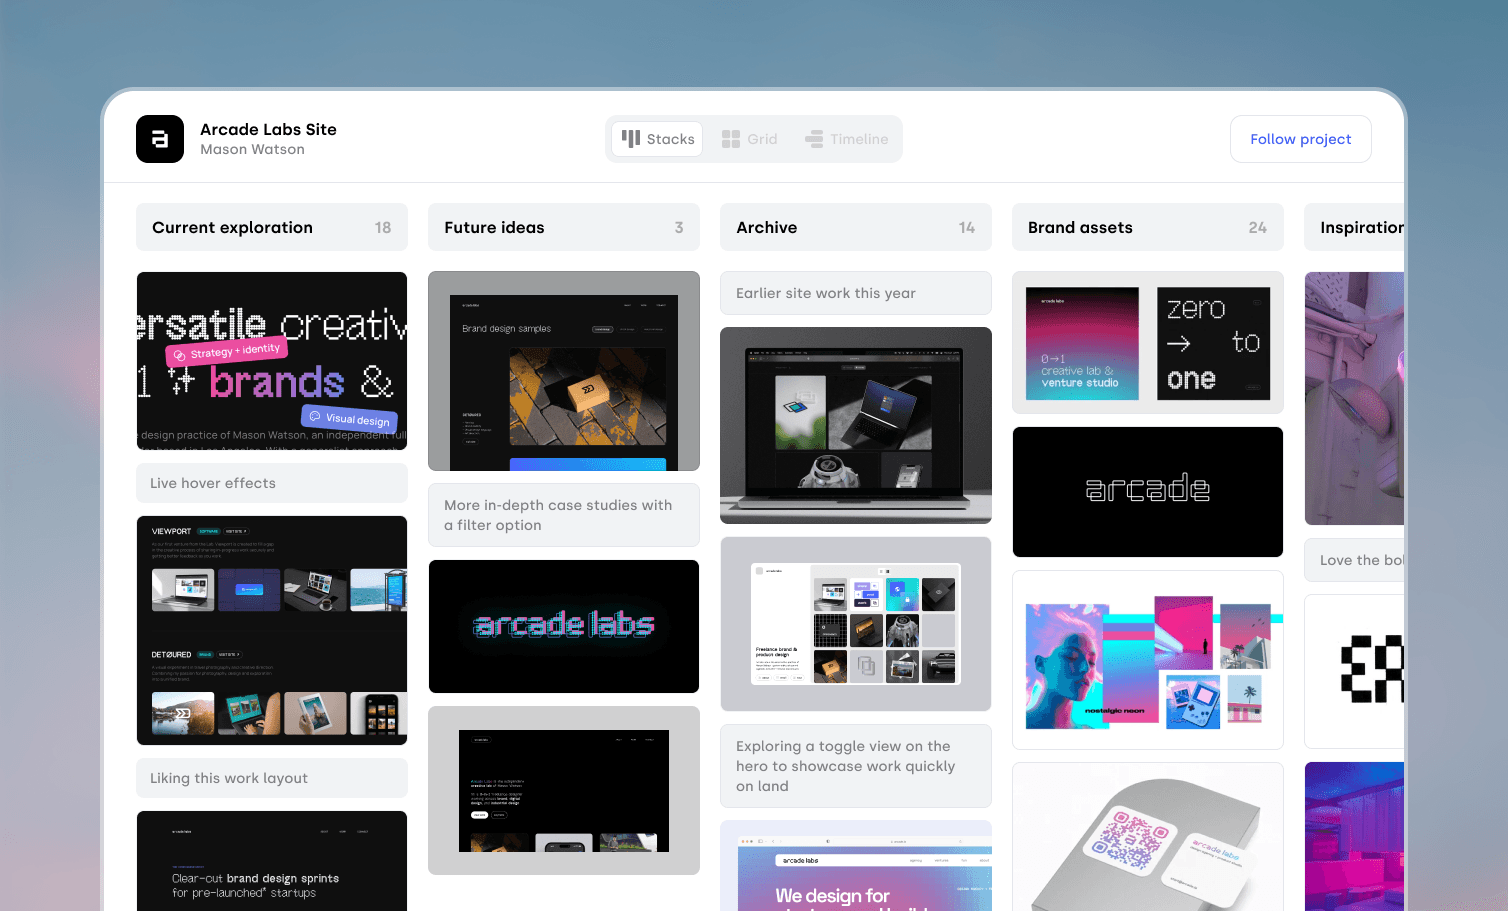Click the count 24 in Brand assets

pyautogui.click(x=1258, y=228)
